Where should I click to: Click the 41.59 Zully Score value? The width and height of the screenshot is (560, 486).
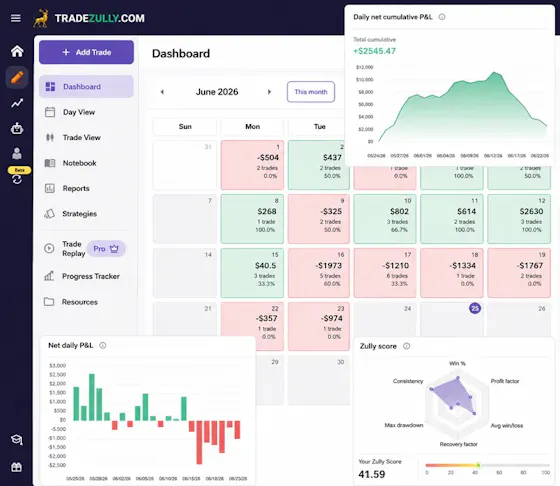[x=372, y=474]
